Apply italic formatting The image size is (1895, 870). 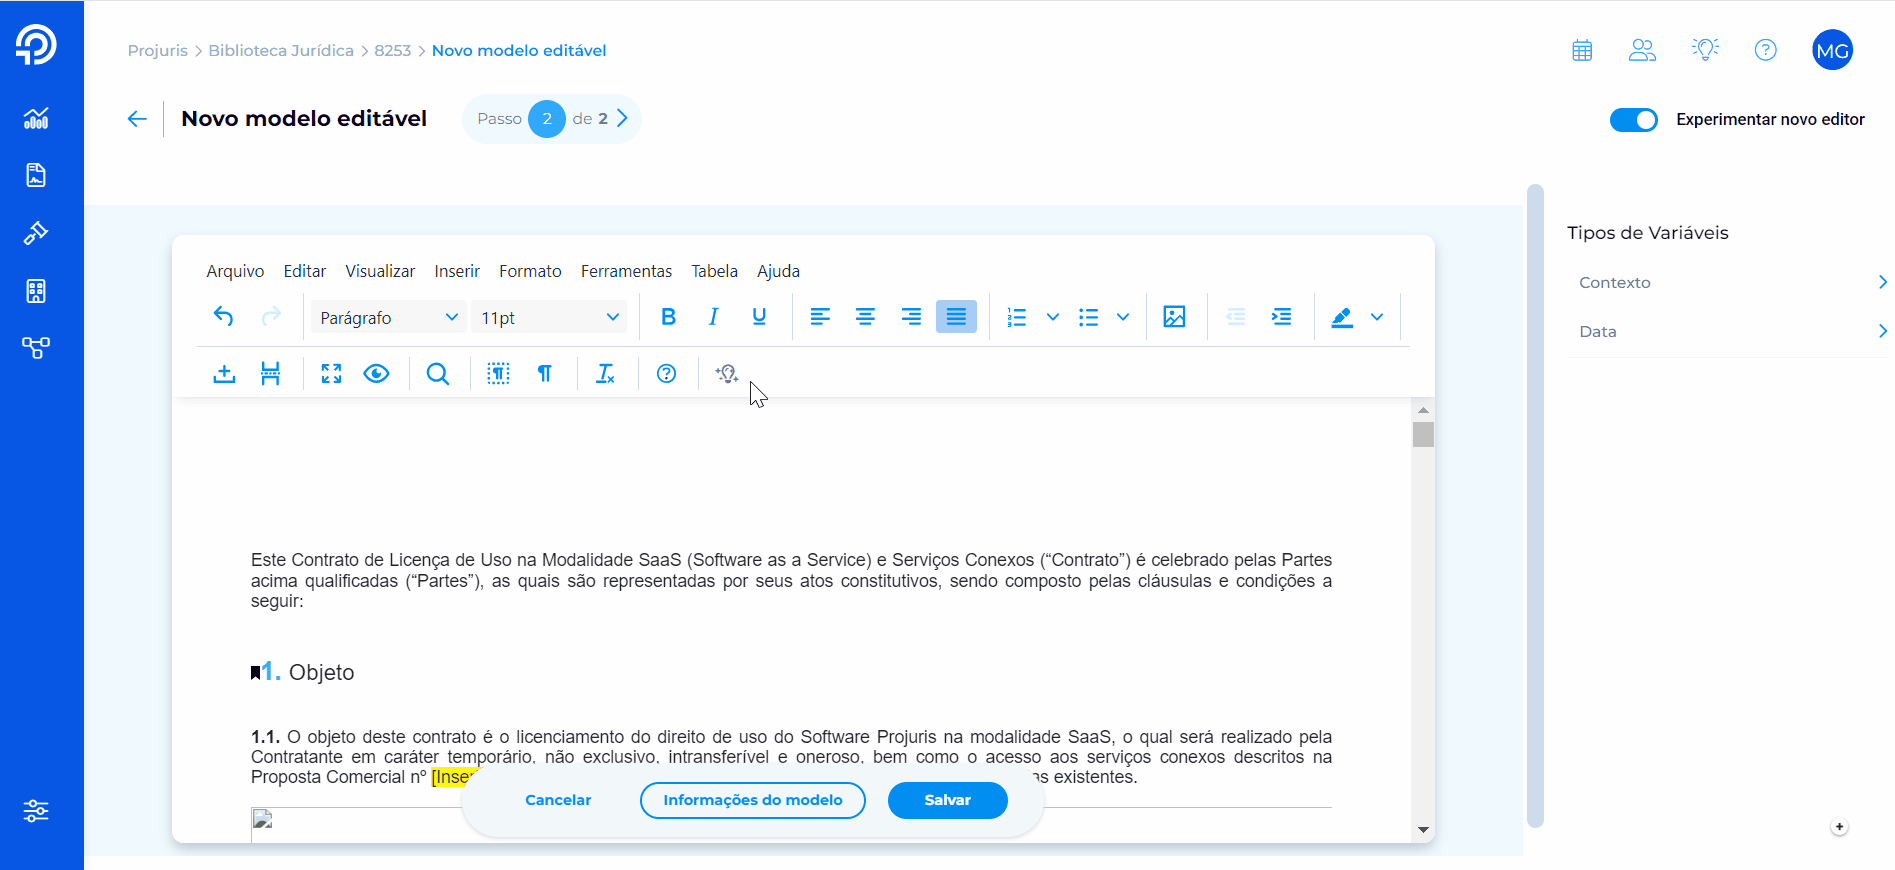pyautogui.click(x=713, y=317)
